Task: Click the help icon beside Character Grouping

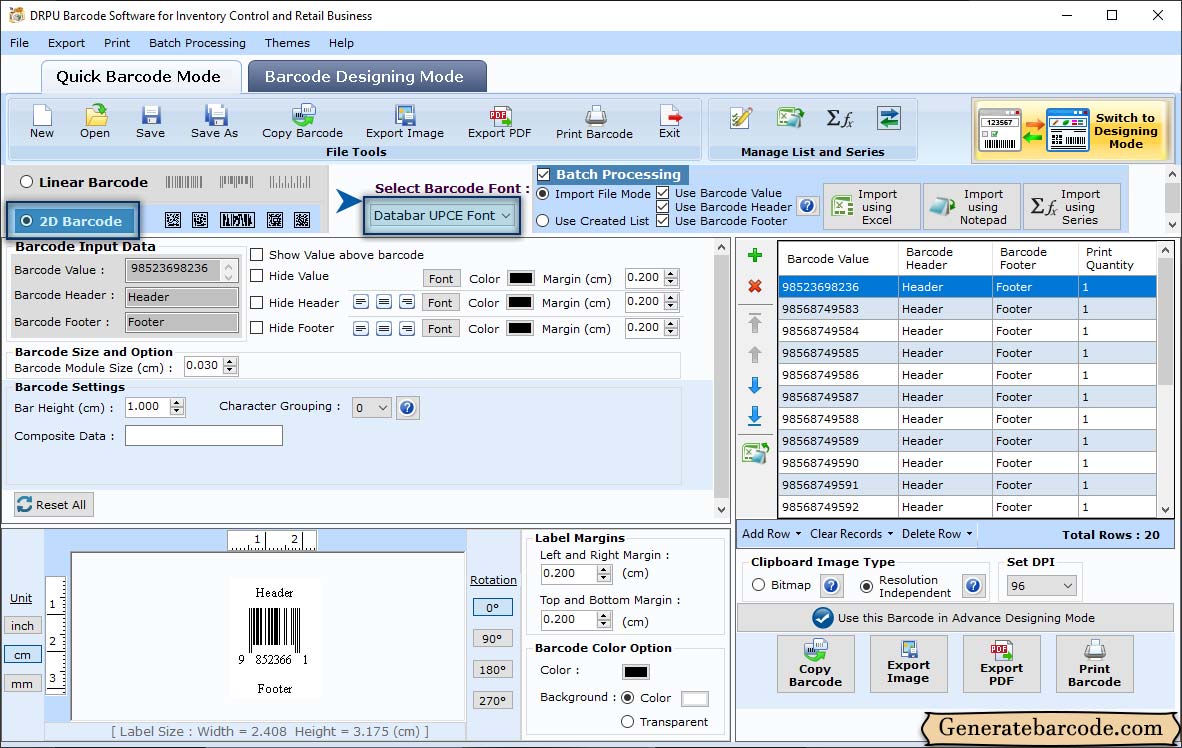Action: (407, 408)
